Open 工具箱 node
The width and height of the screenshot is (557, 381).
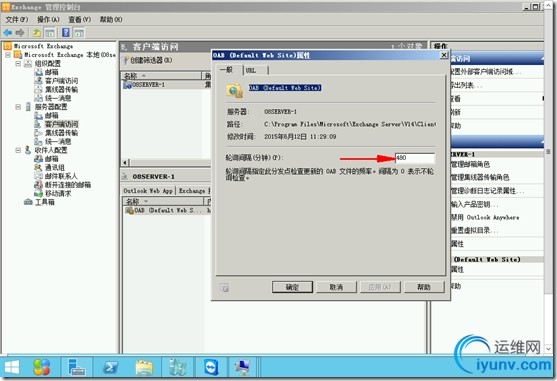click(45, 202)
